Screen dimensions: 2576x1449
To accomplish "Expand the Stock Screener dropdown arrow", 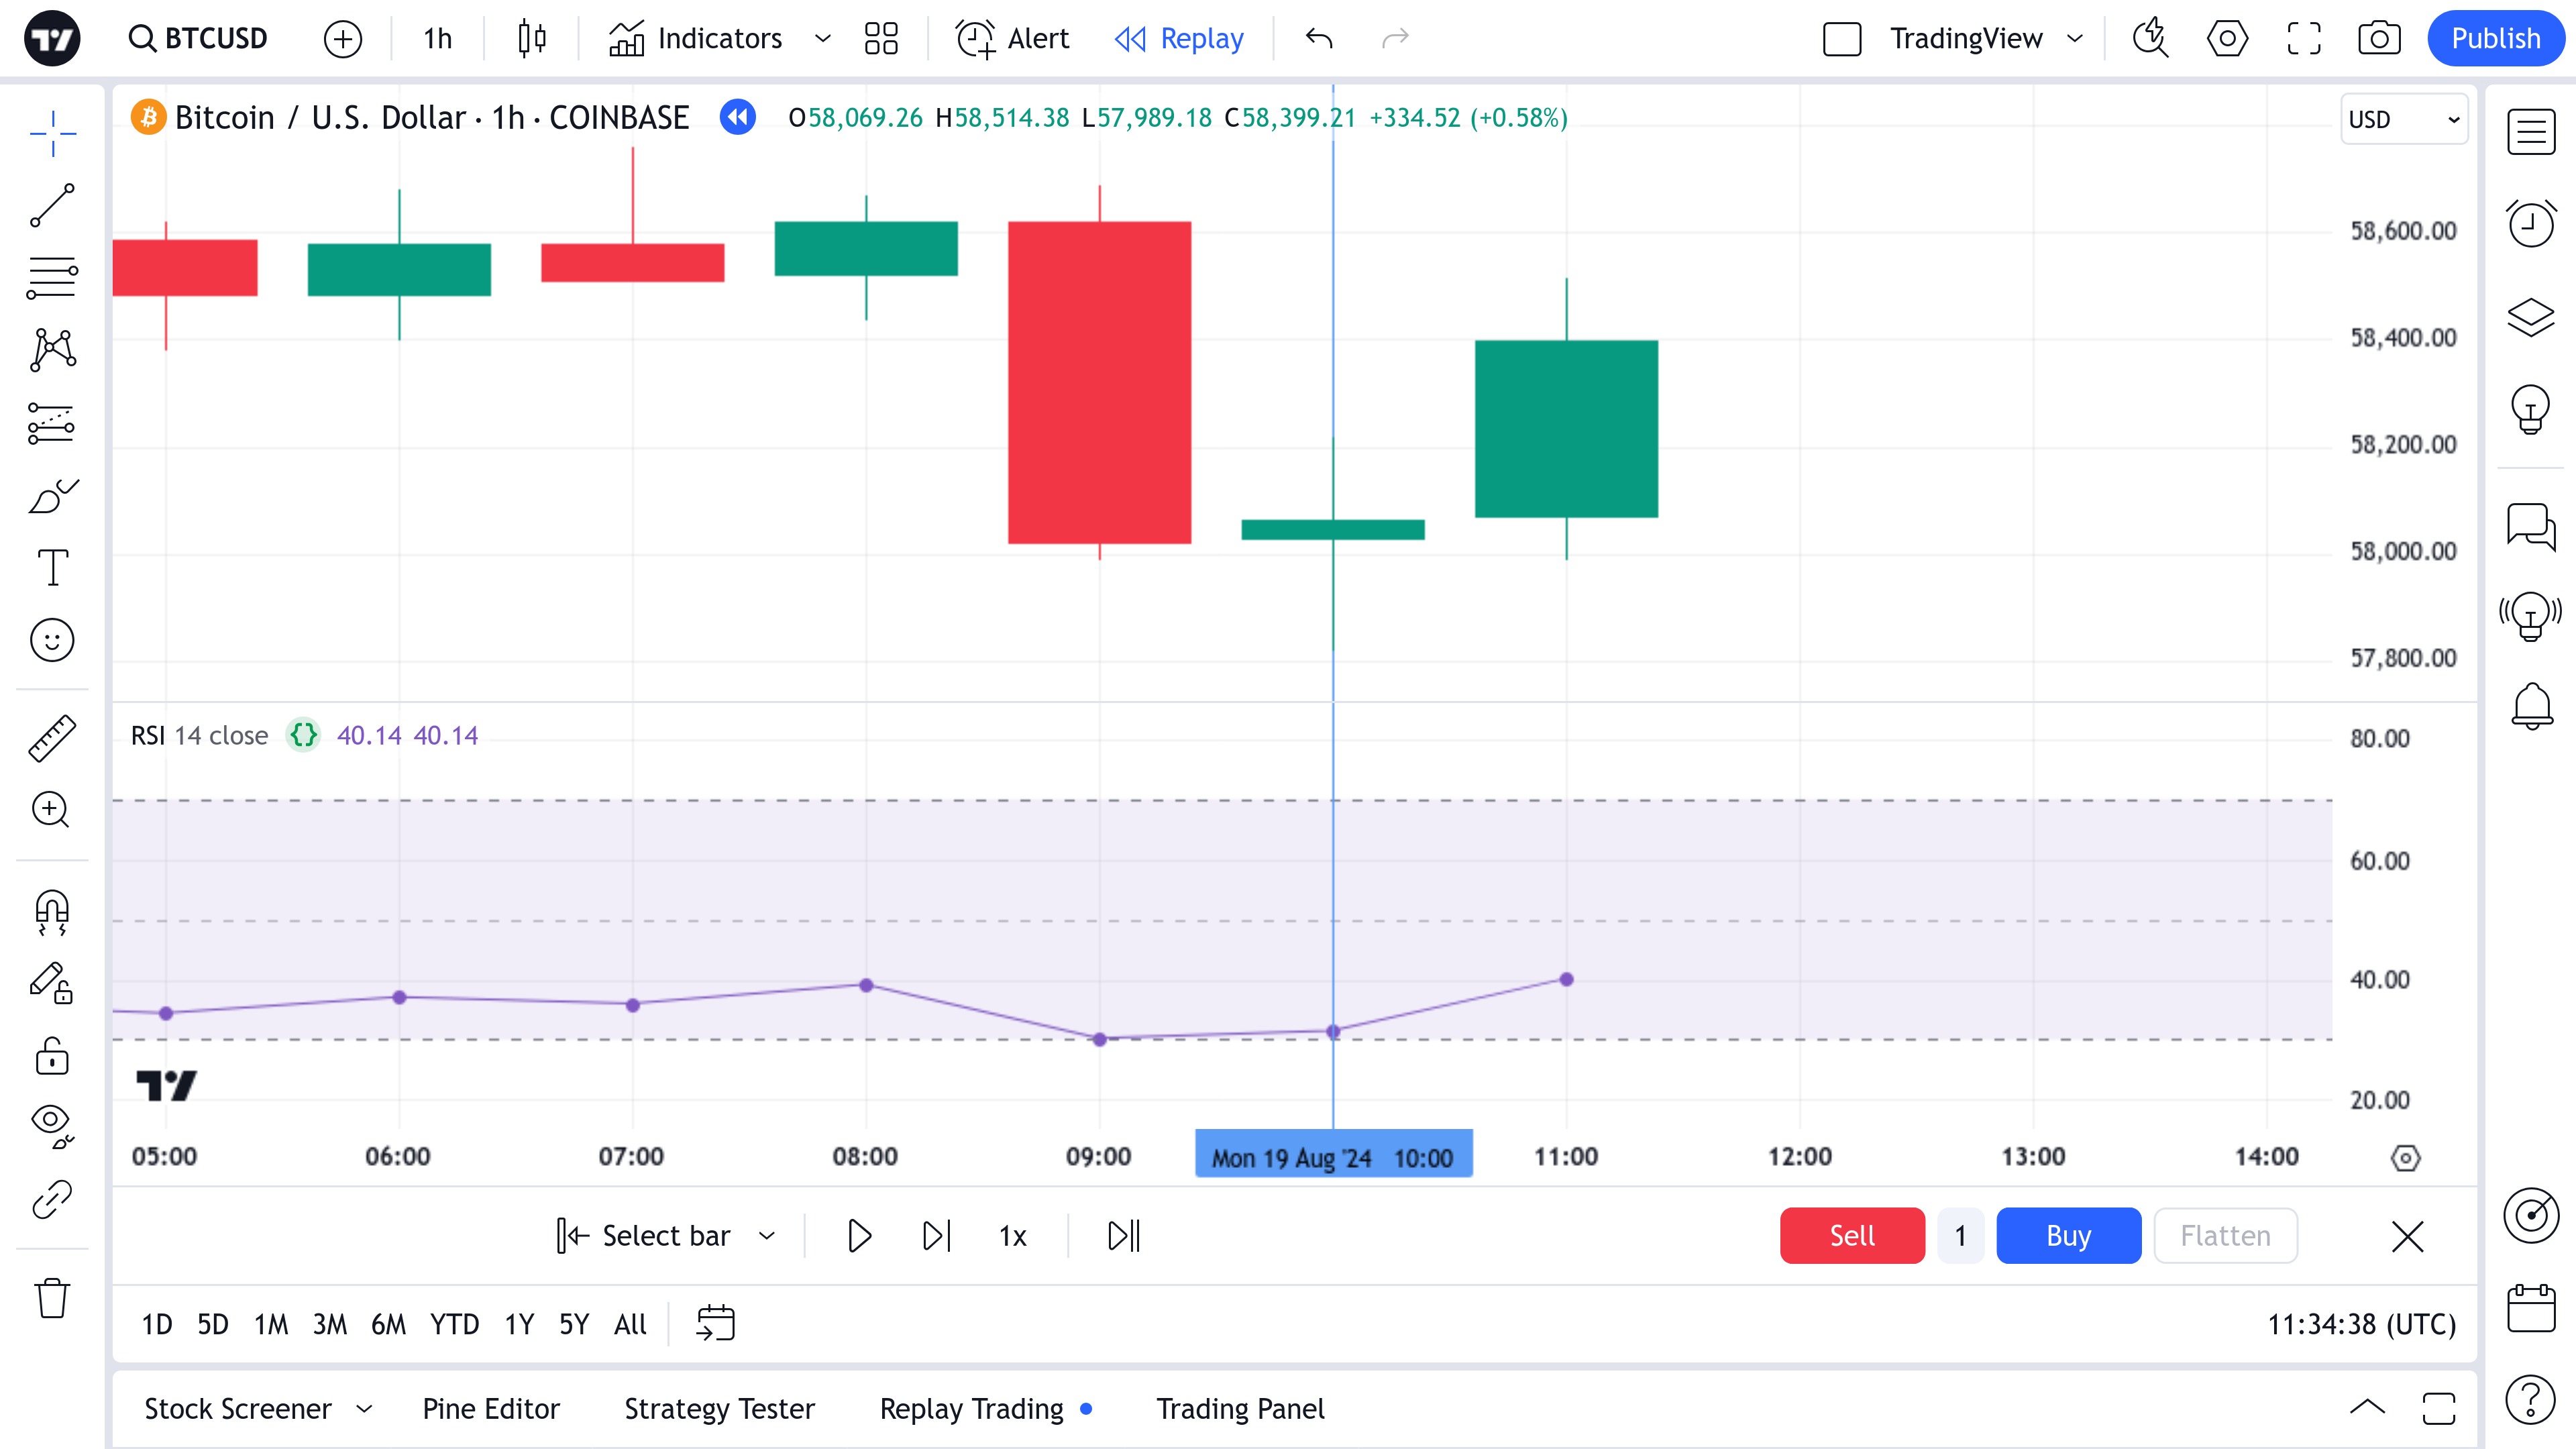I will coord(365,1409).
